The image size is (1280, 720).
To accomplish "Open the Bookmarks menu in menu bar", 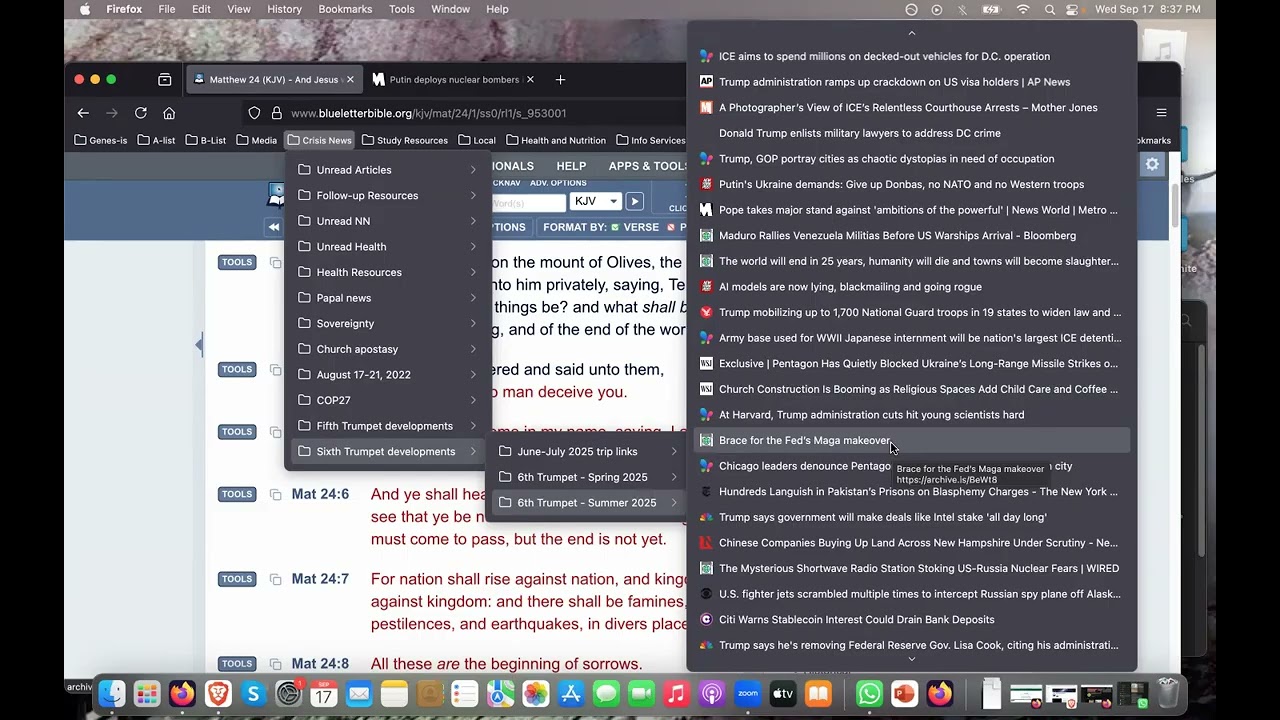I will 345,9.
